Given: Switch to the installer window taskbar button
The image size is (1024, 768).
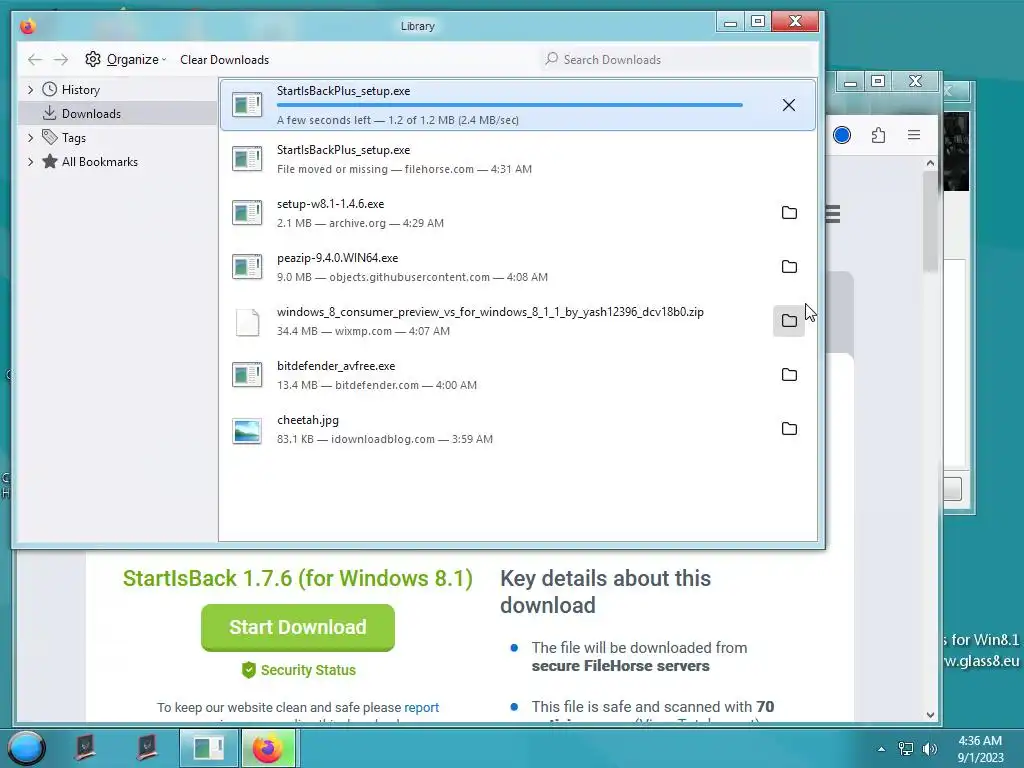Looking at the screenshot, I should pos(208,748).
